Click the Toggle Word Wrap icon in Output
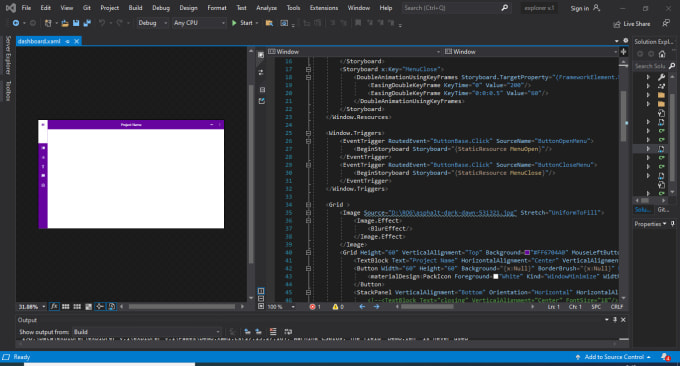The width and height of the screenshot is (680, 366). click(x=288, y=332)
